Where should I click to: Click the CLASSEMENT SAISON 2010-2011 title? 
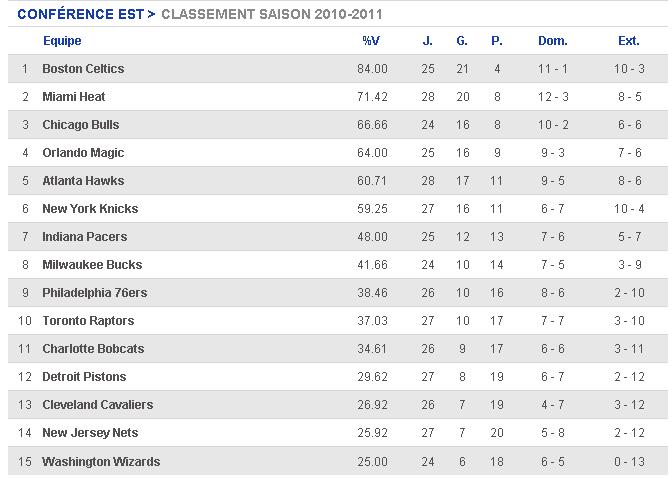[x=272, y=14]
